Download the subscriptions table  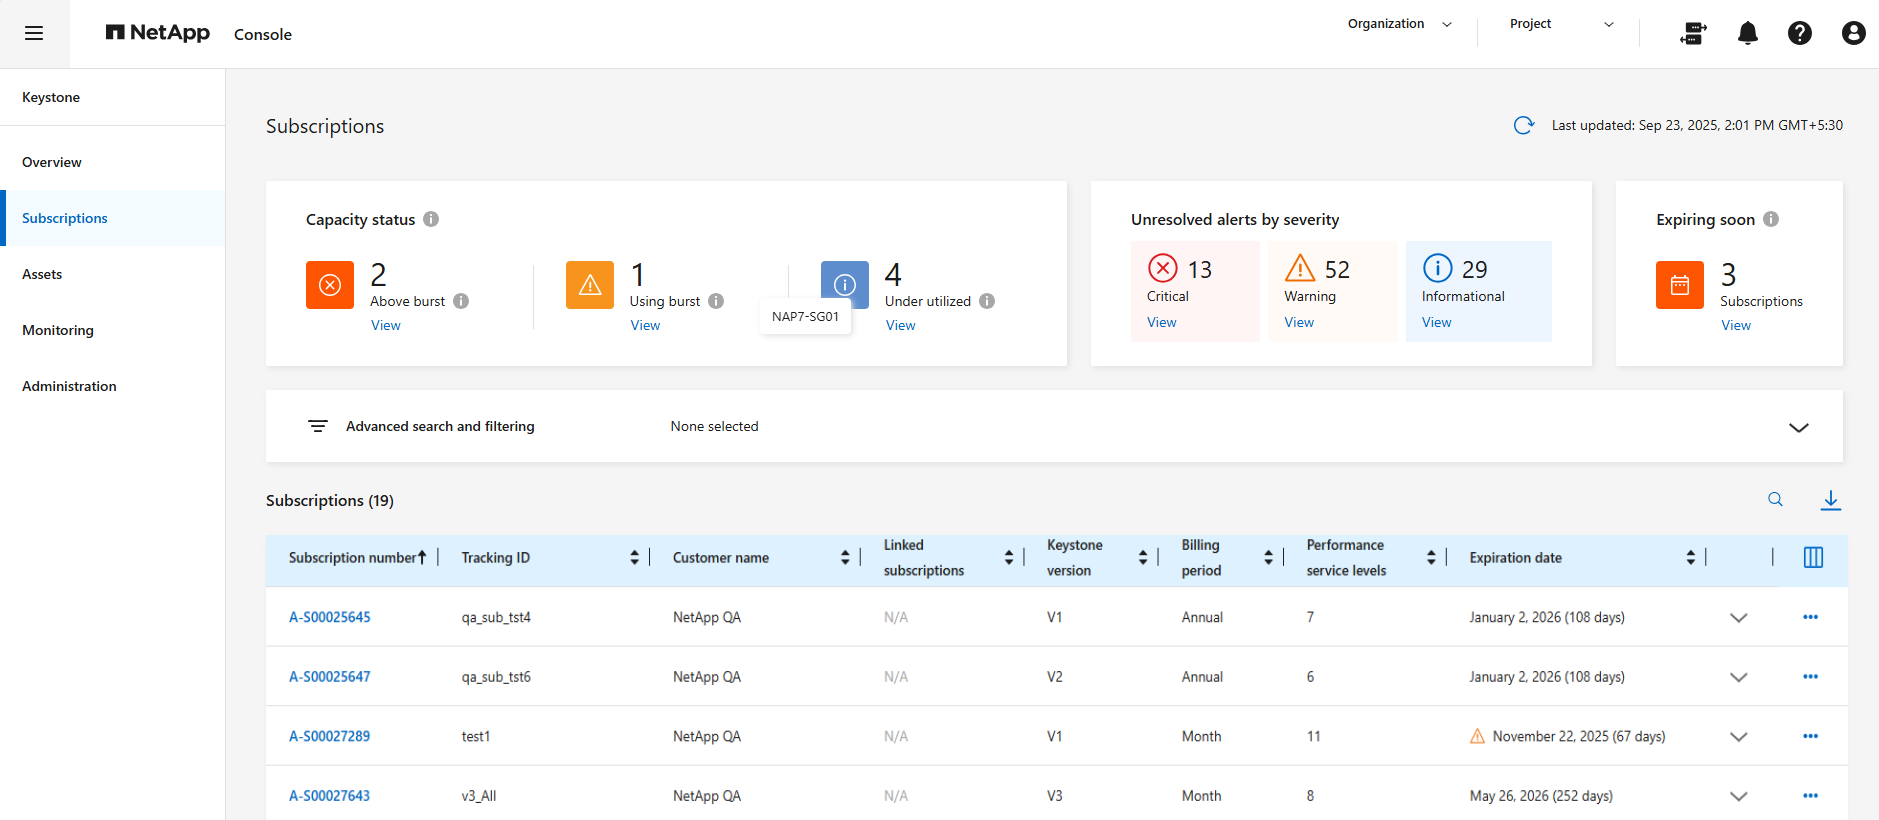1830,500
